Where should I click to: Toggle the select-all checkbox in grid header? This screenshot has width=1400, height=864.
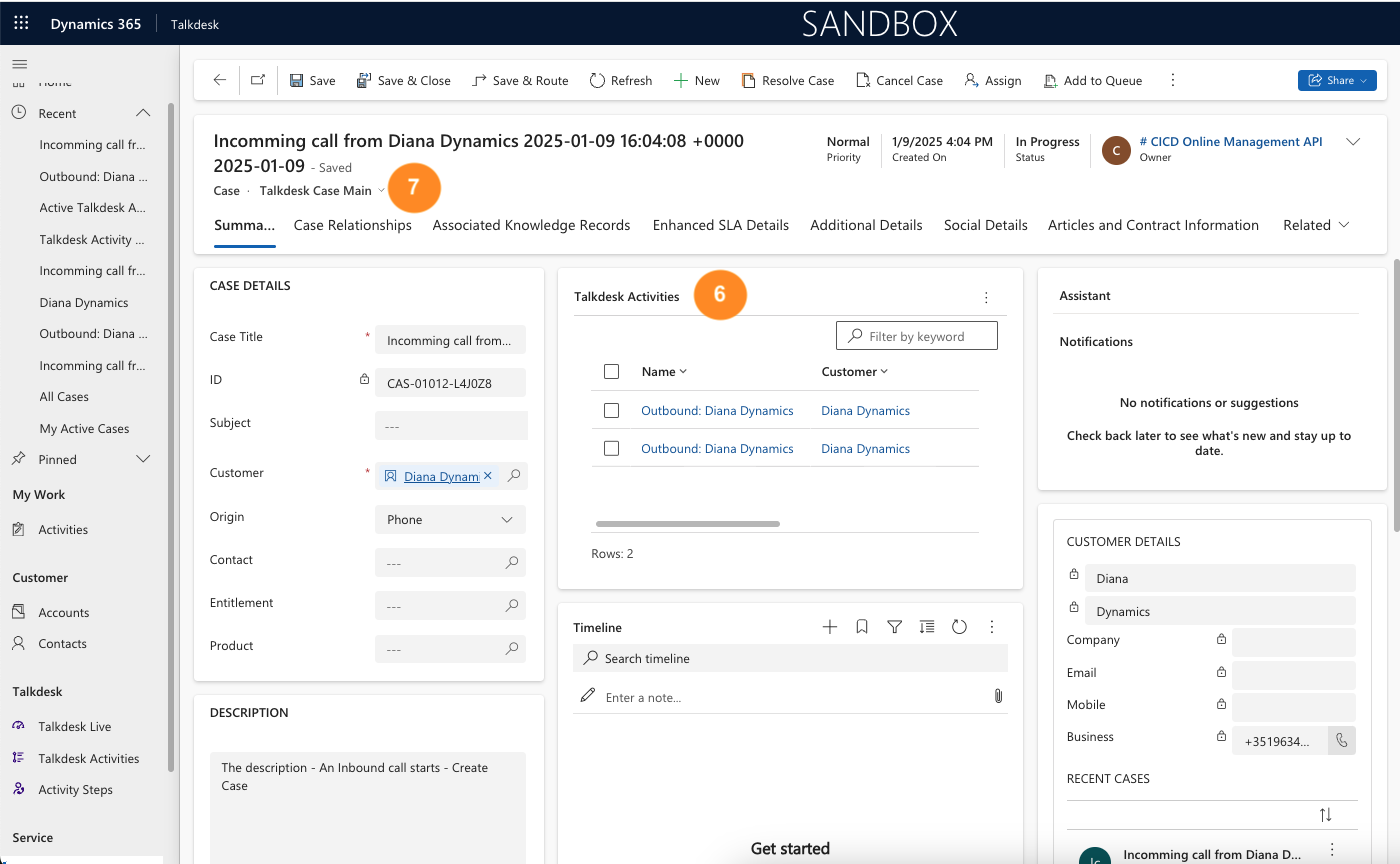coord(611,372)
